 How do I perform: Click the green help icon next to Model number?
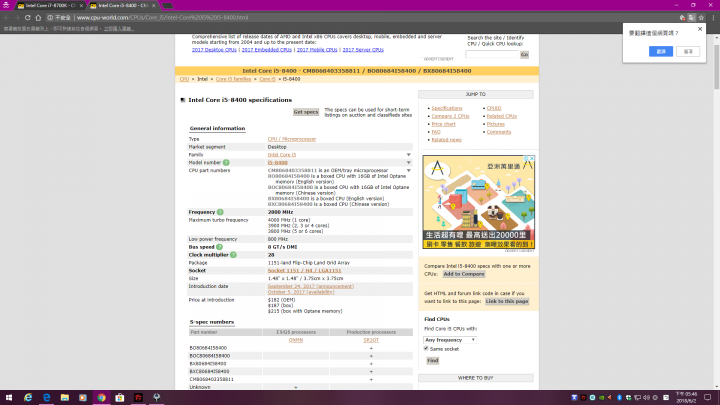pyautogui.click(x=226, y=163)
